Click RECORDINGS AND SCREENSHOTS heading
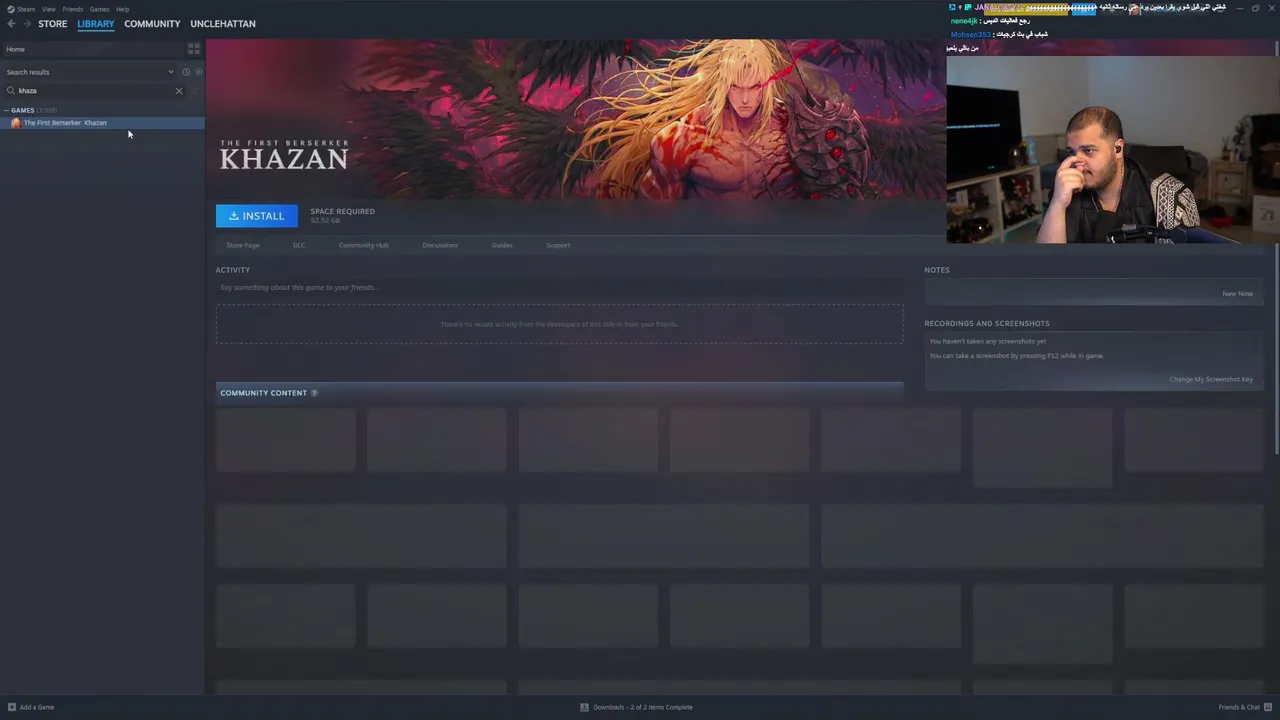The height and width of the screenshot is (720, 1280). click(987, 323)
